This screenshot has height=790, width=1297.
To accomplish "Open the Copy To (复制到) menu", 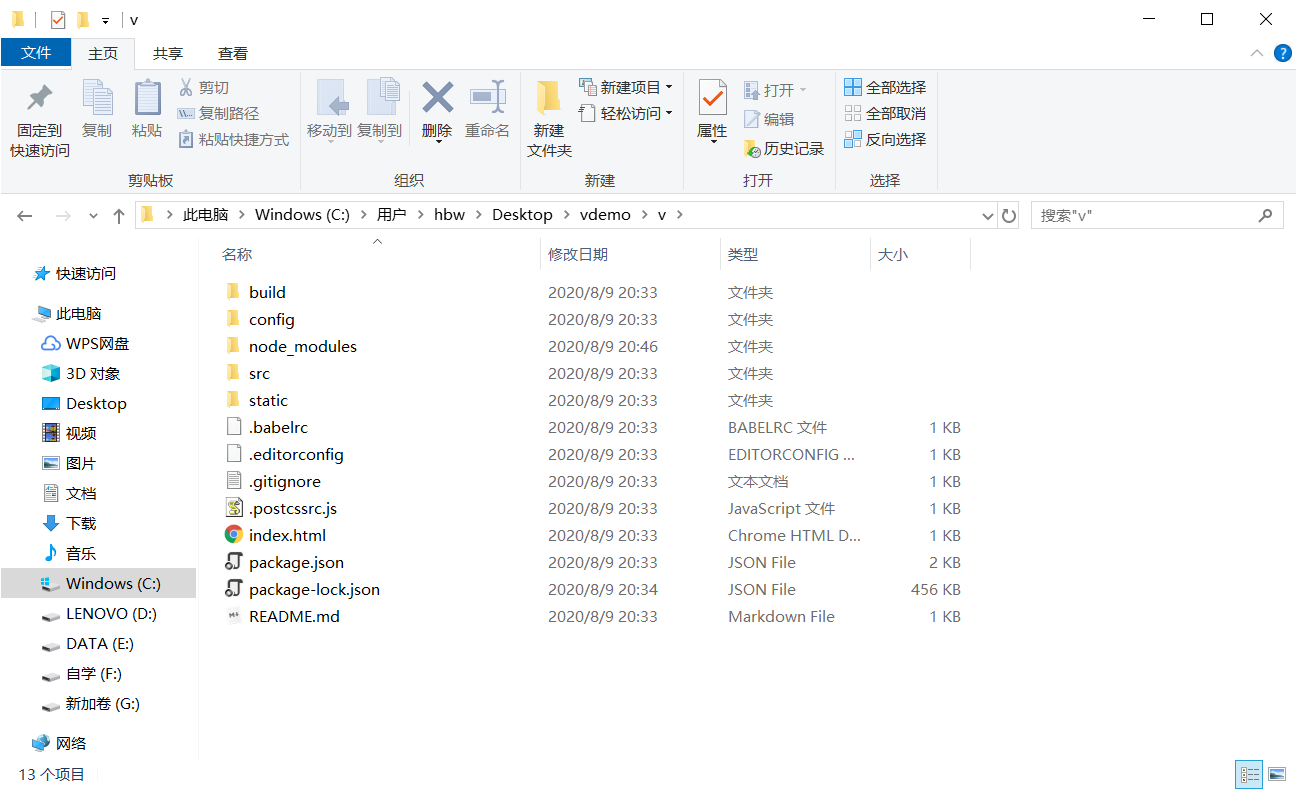I will 380,109.
